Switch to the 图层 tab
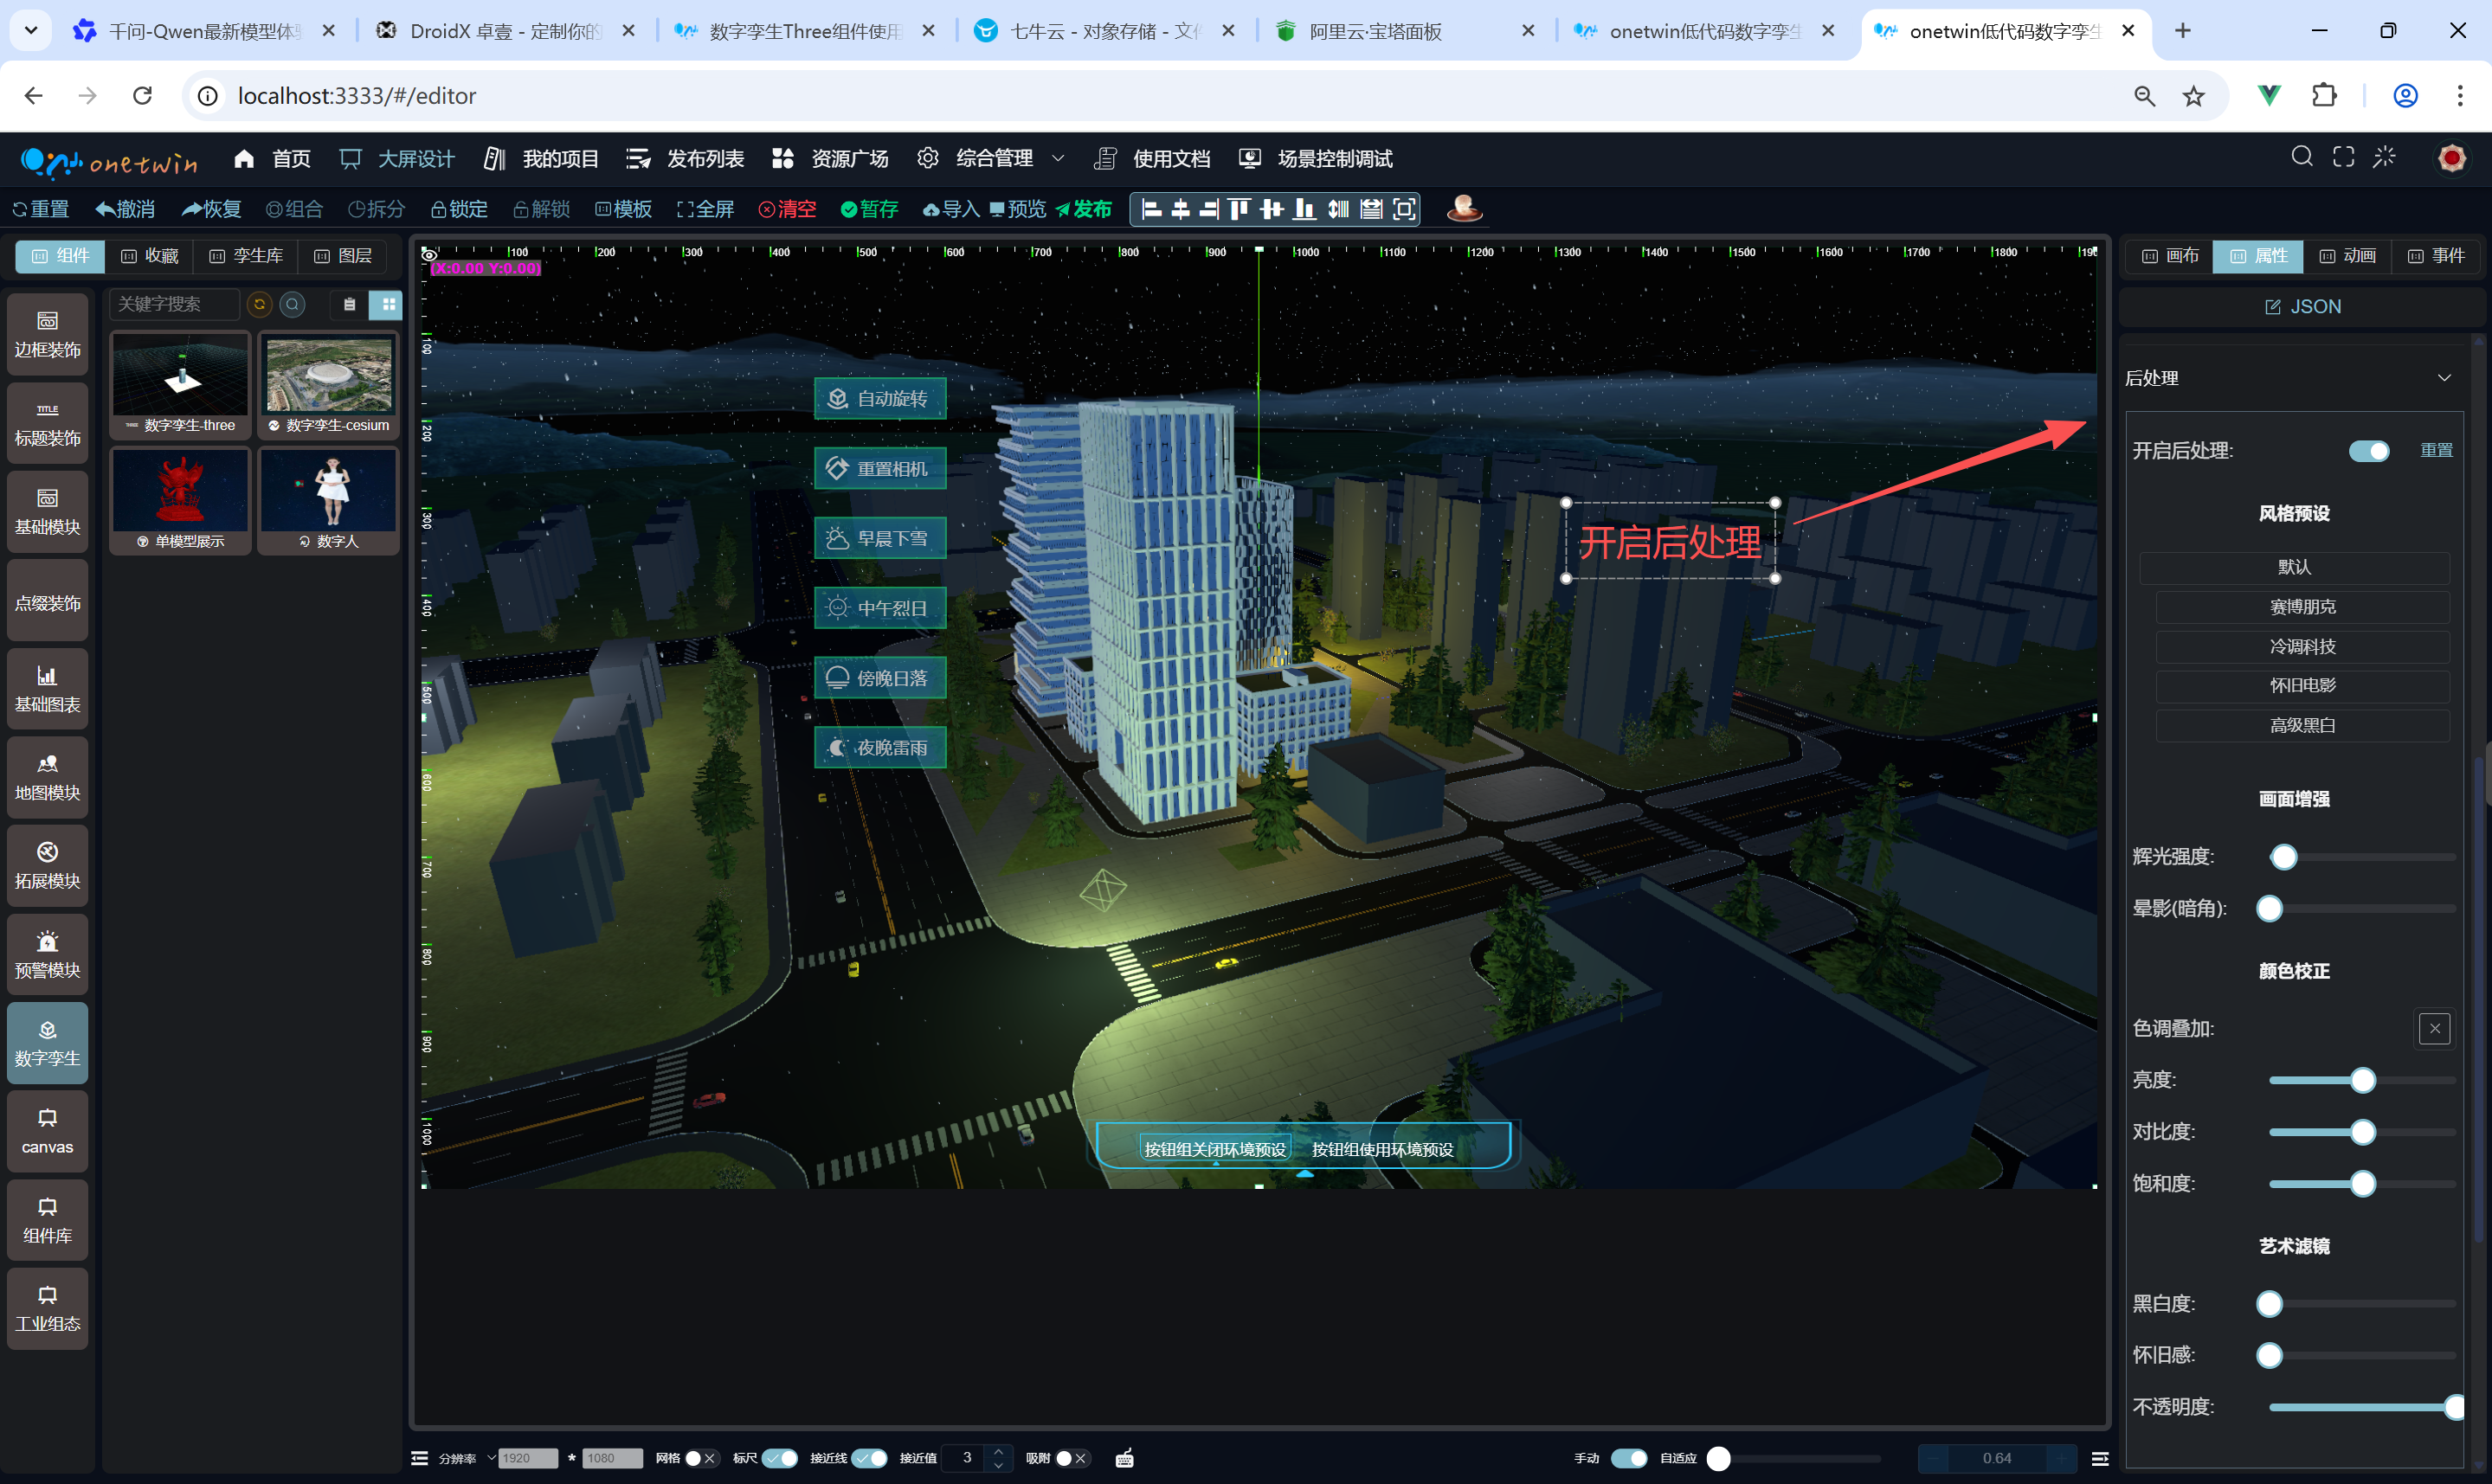Viewport: 2492px width, 1484px height. pyautogui.click(x=343, y=256)
